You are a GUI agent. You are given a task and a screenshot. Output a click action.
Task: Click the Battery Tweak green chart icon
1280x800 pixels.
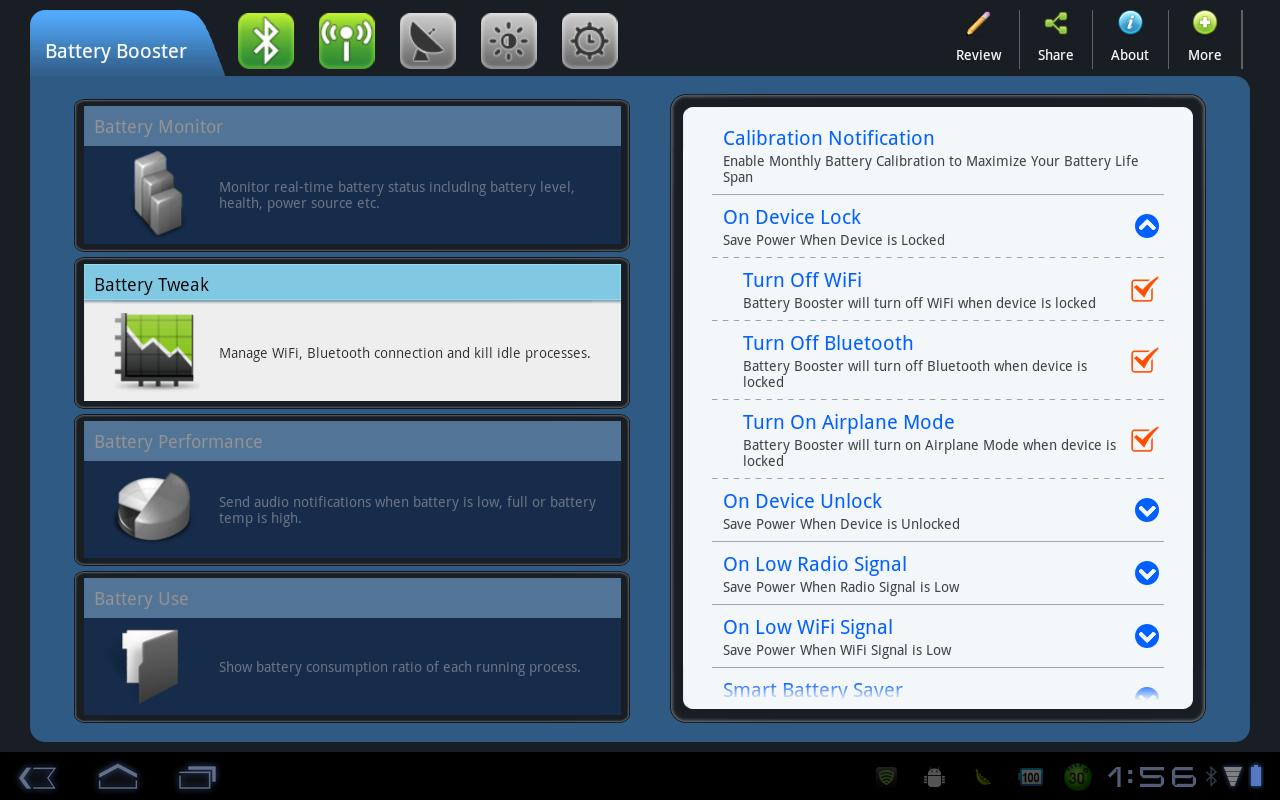click(155, 350)
